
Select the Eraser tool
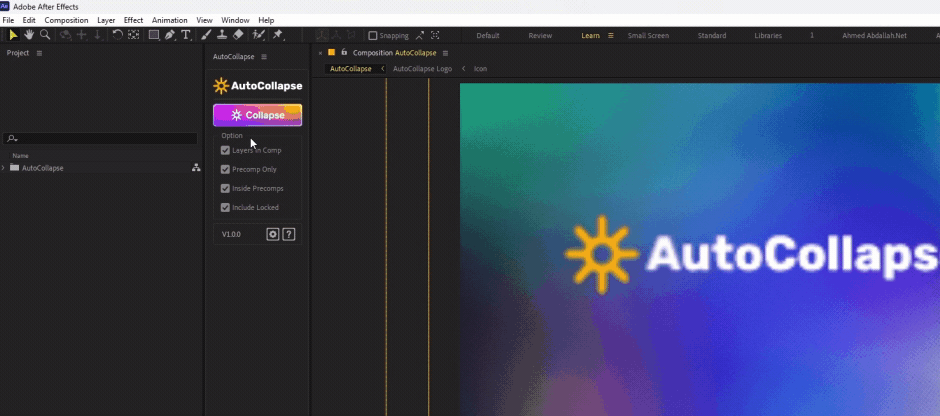238,35
